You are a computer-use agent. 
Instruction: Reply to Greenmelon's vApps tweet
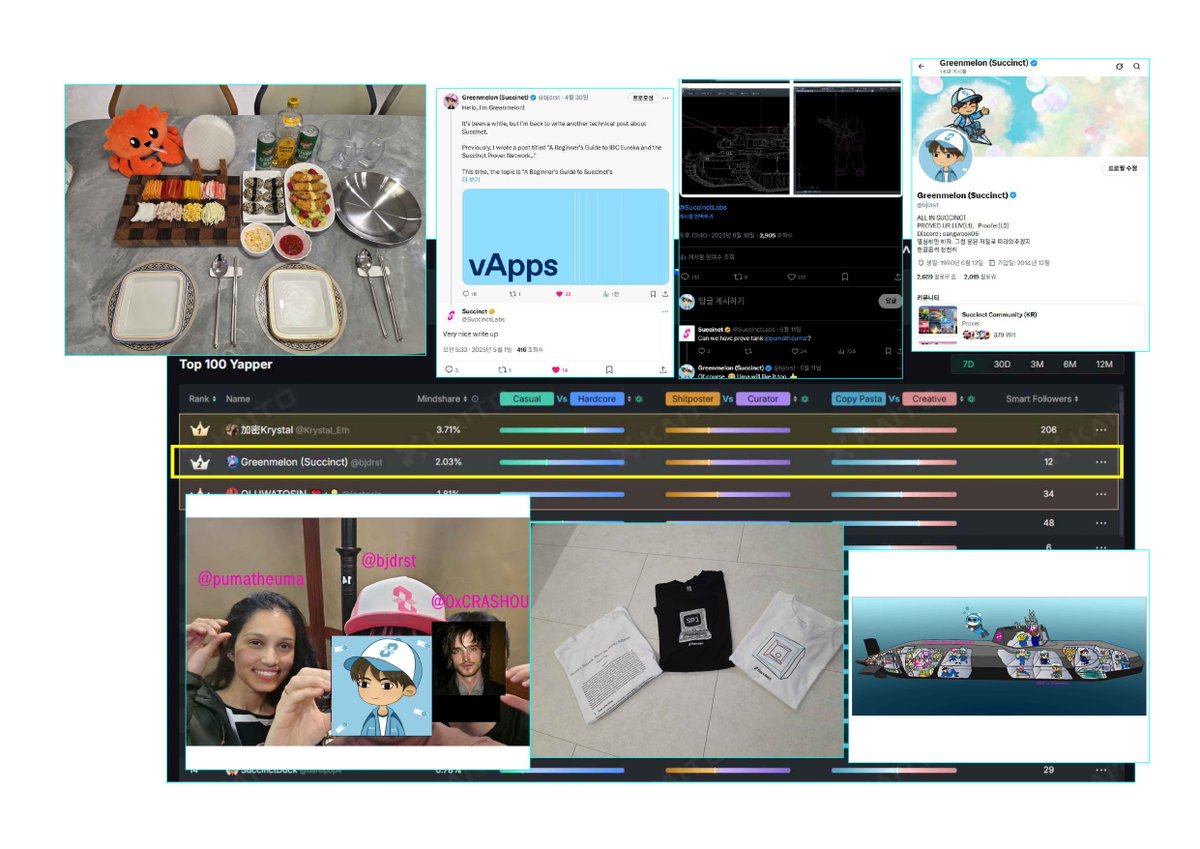[467, 294]
